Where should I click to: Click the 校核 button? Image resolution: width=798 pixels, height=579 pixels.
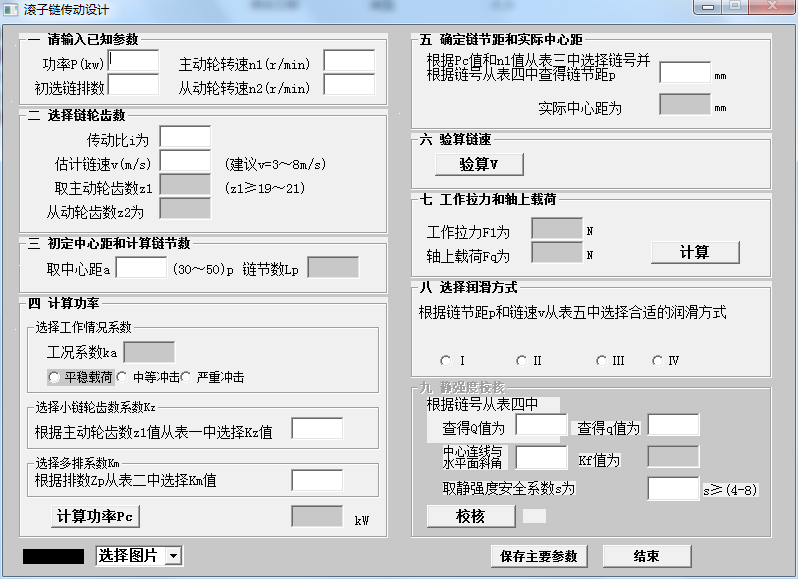tap(471, 516)
